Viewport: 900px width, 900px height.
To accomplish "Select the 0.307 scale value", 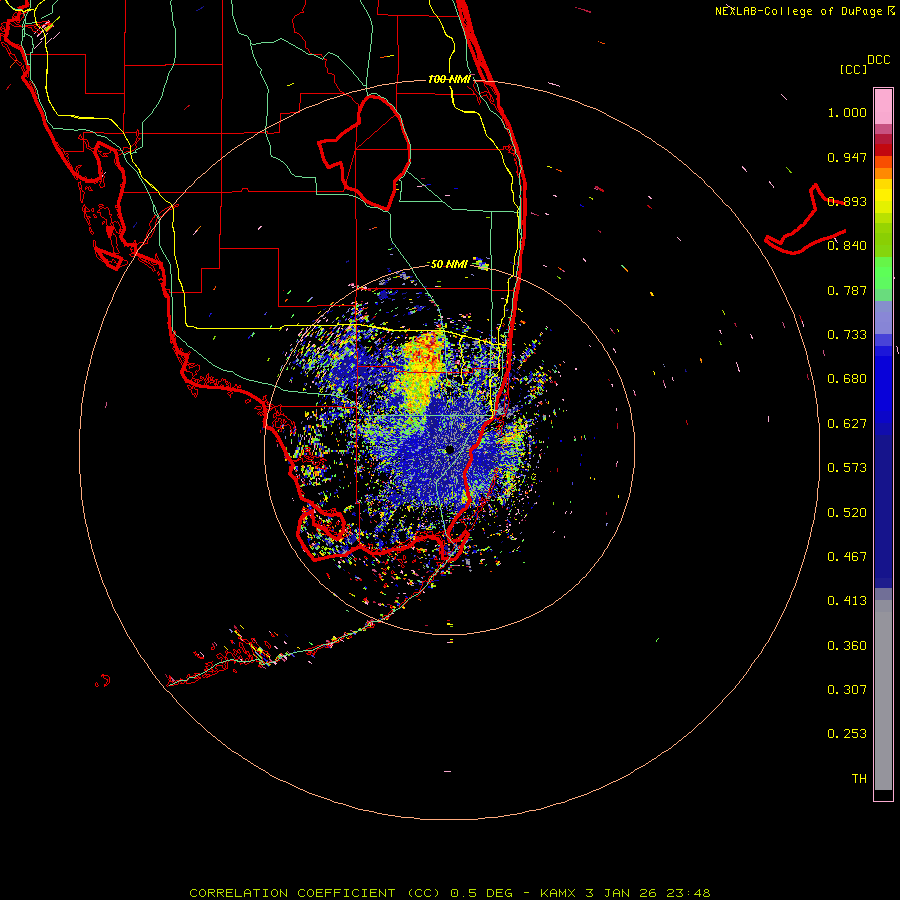I will (847, 690).
